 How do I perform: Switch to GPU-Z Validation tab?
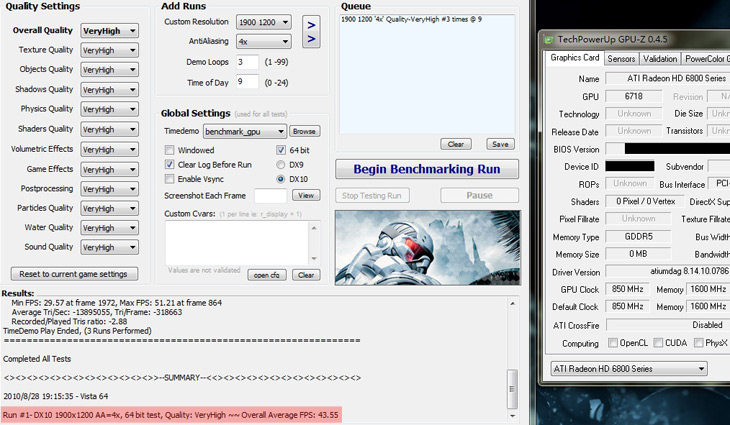coord(660,59)
